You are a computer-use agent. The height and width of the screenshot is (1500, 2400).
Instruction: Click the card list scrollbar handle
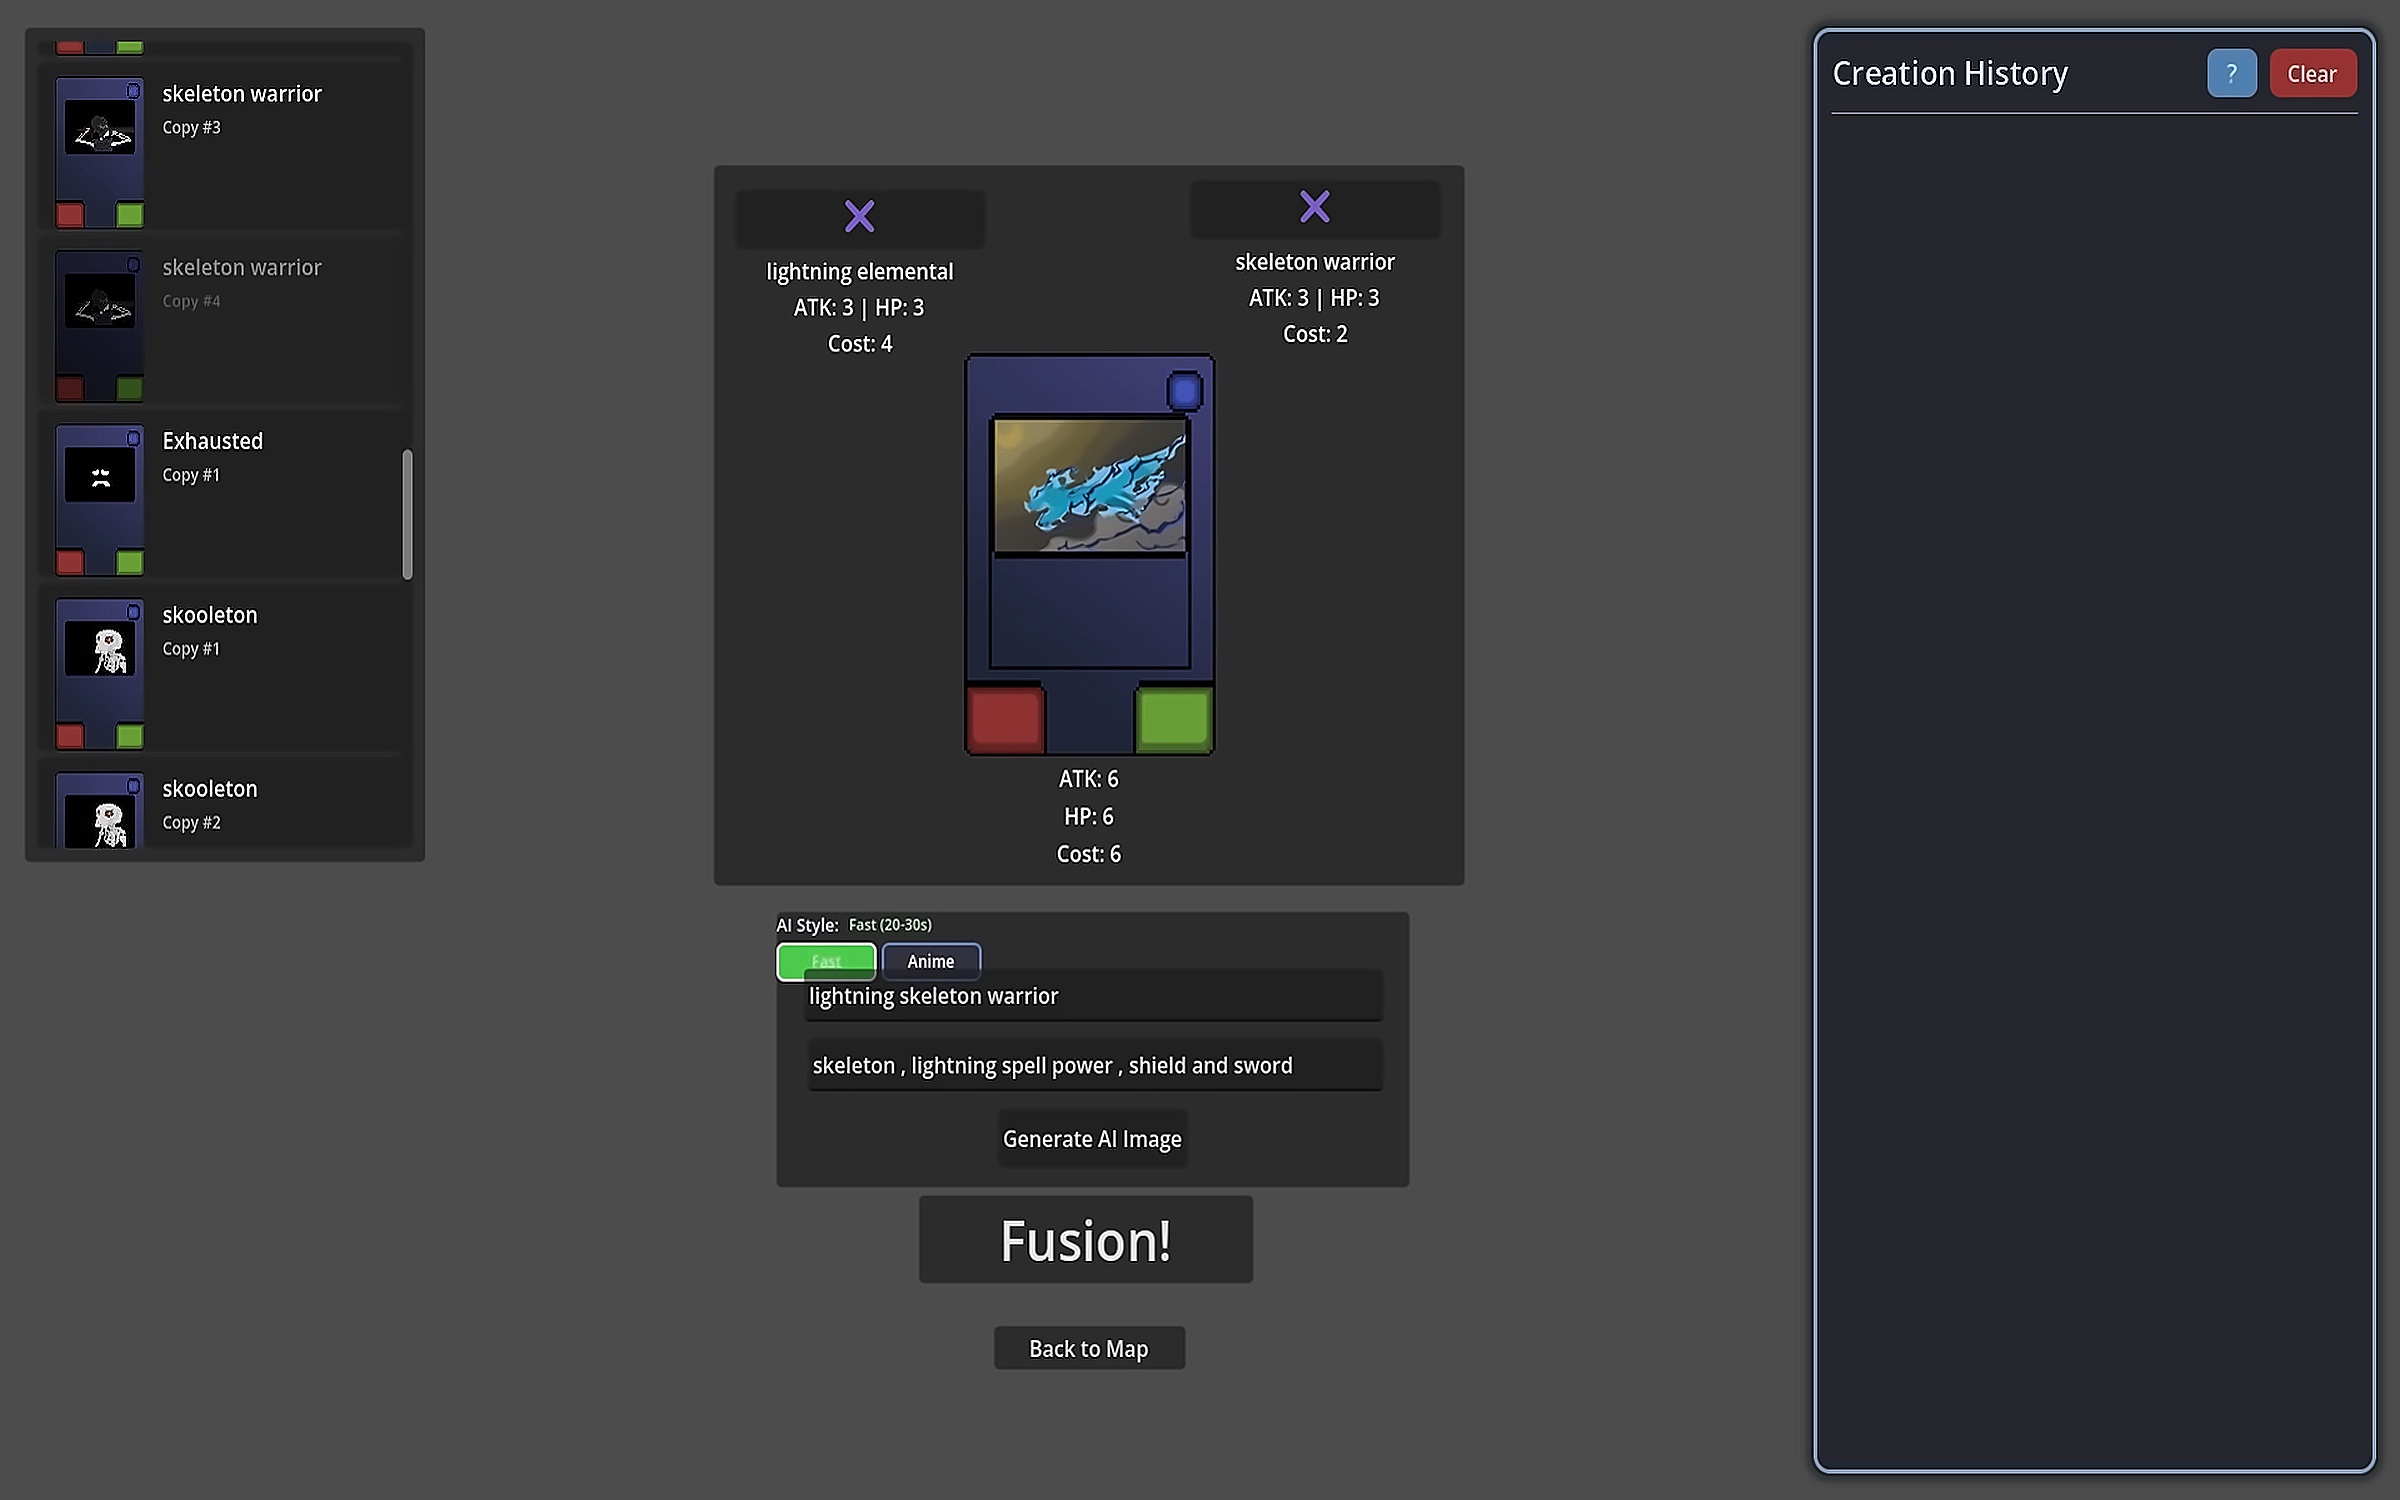click(x=407, y=514)
